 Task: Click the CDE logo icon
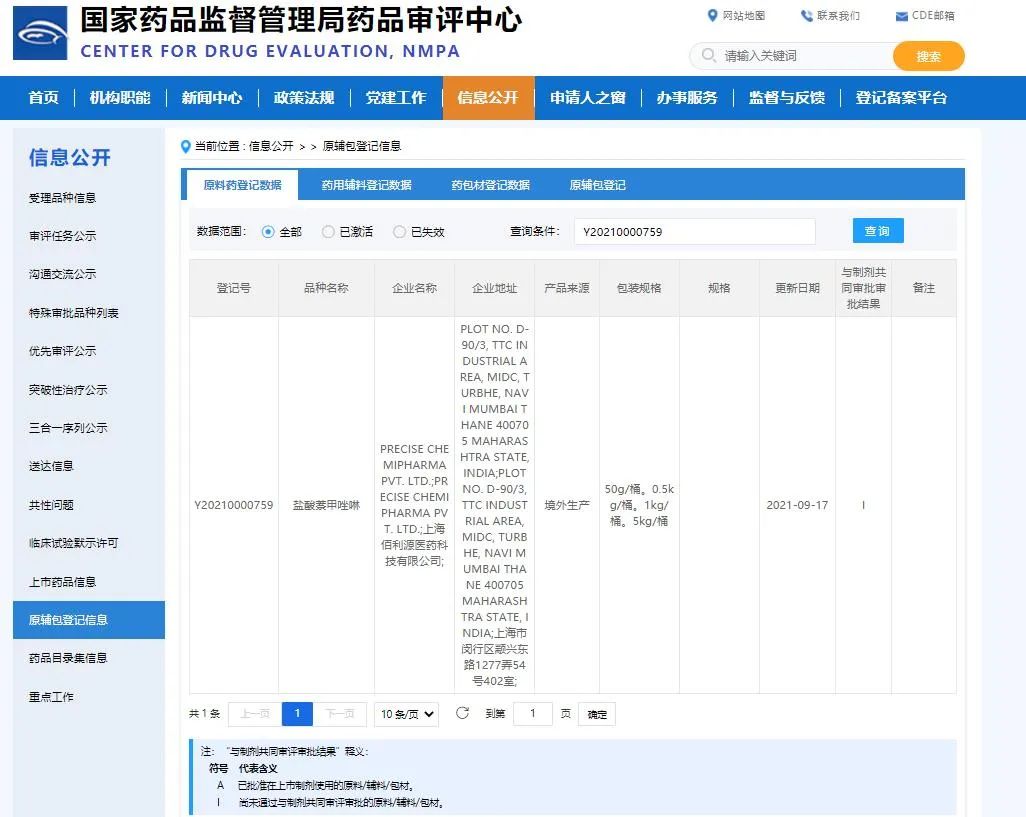click(40, 32)
